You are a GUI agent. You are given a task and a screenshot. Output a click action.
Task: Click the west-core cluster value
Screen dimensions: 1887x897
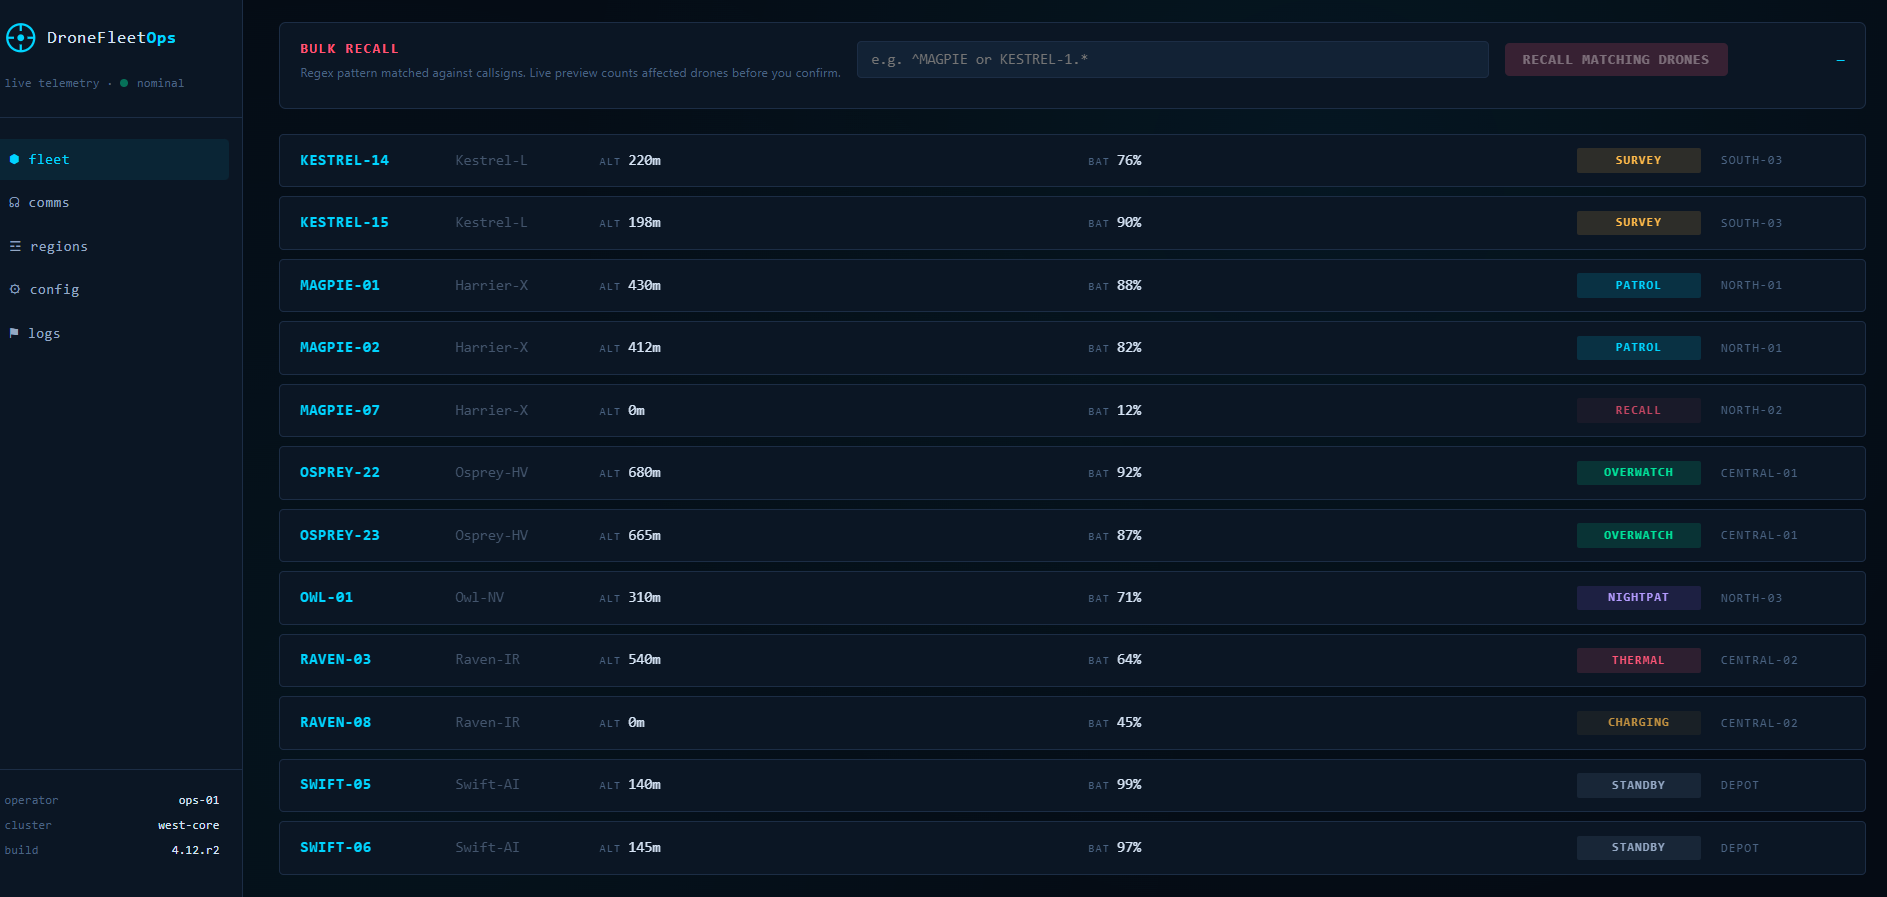coord(188,825)
